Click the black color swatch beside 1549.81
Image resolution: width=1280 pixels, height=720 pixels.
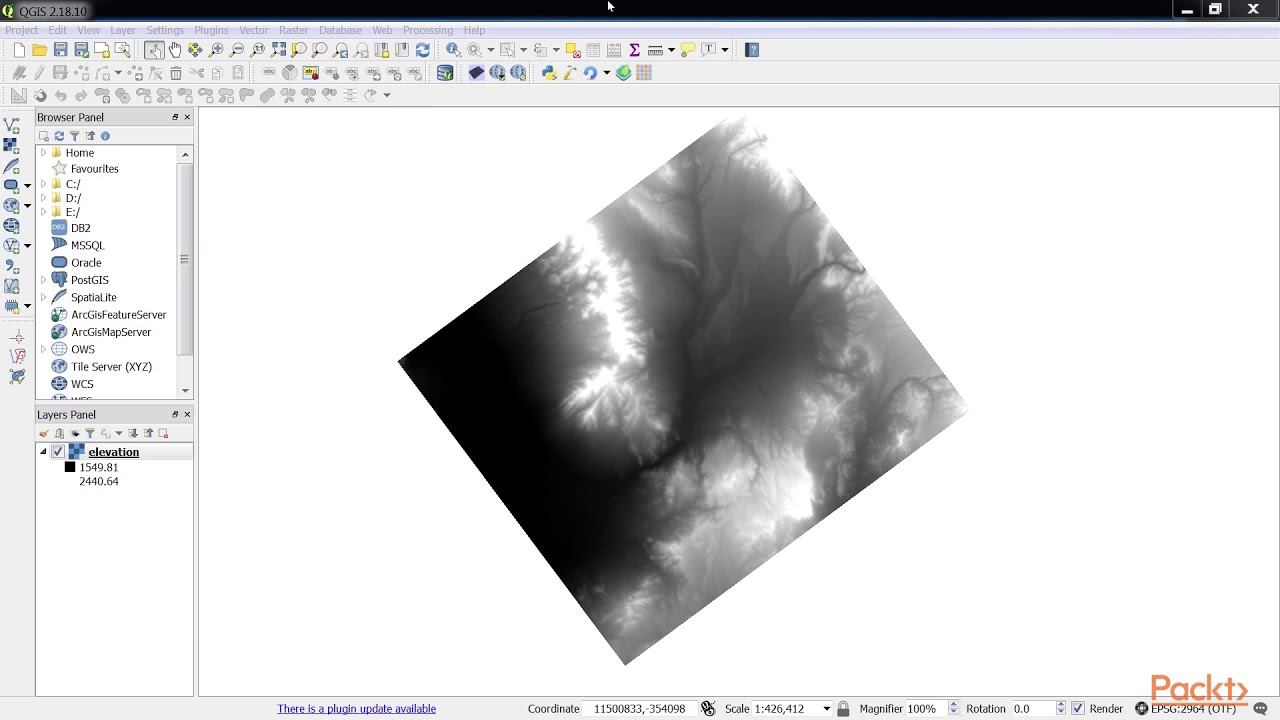click(x=70, y=467)
